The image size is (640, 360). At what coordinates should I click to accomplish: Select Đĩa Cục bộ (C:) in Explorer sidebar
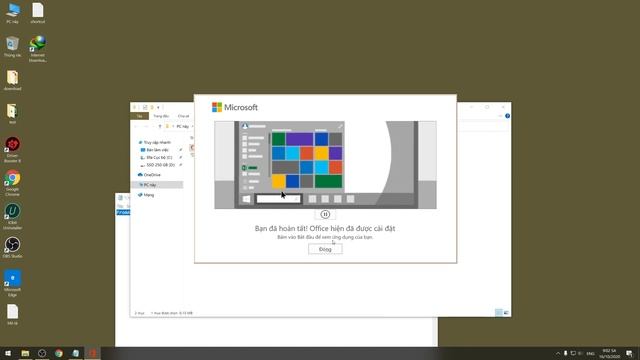159,158
